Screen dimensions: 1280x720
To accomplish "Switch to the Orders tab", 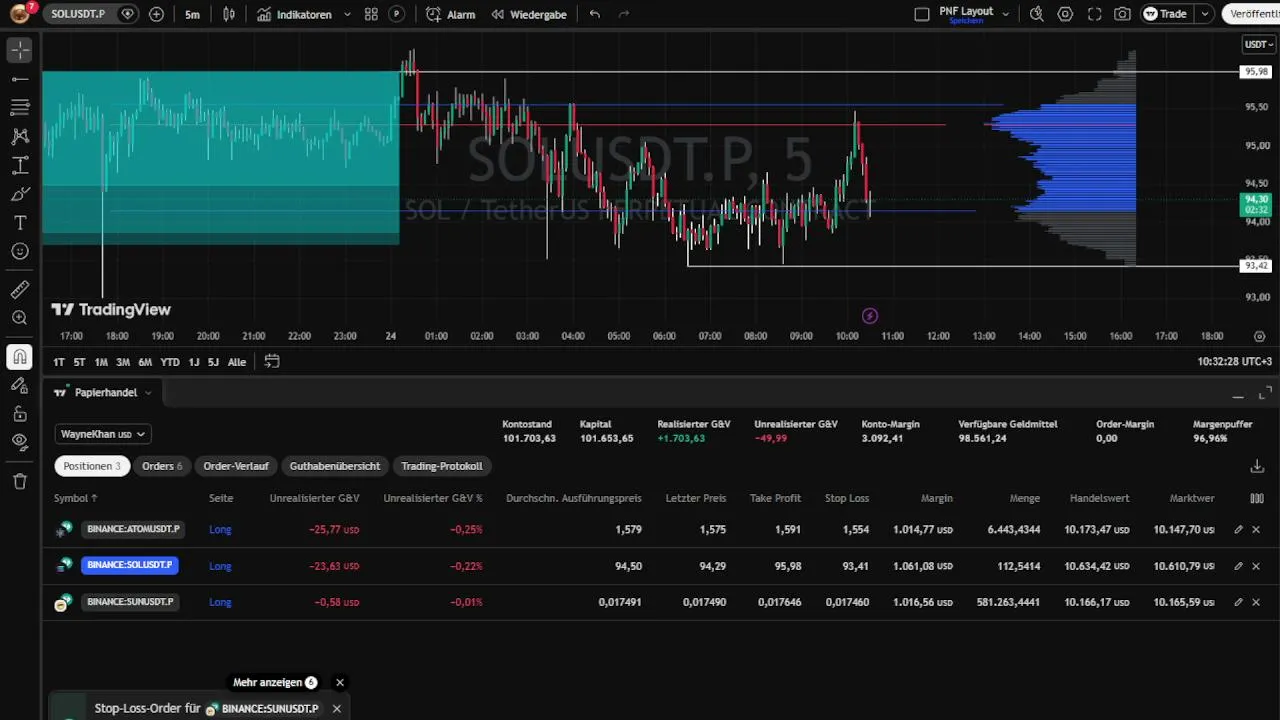I will click(x=162, y=466).
